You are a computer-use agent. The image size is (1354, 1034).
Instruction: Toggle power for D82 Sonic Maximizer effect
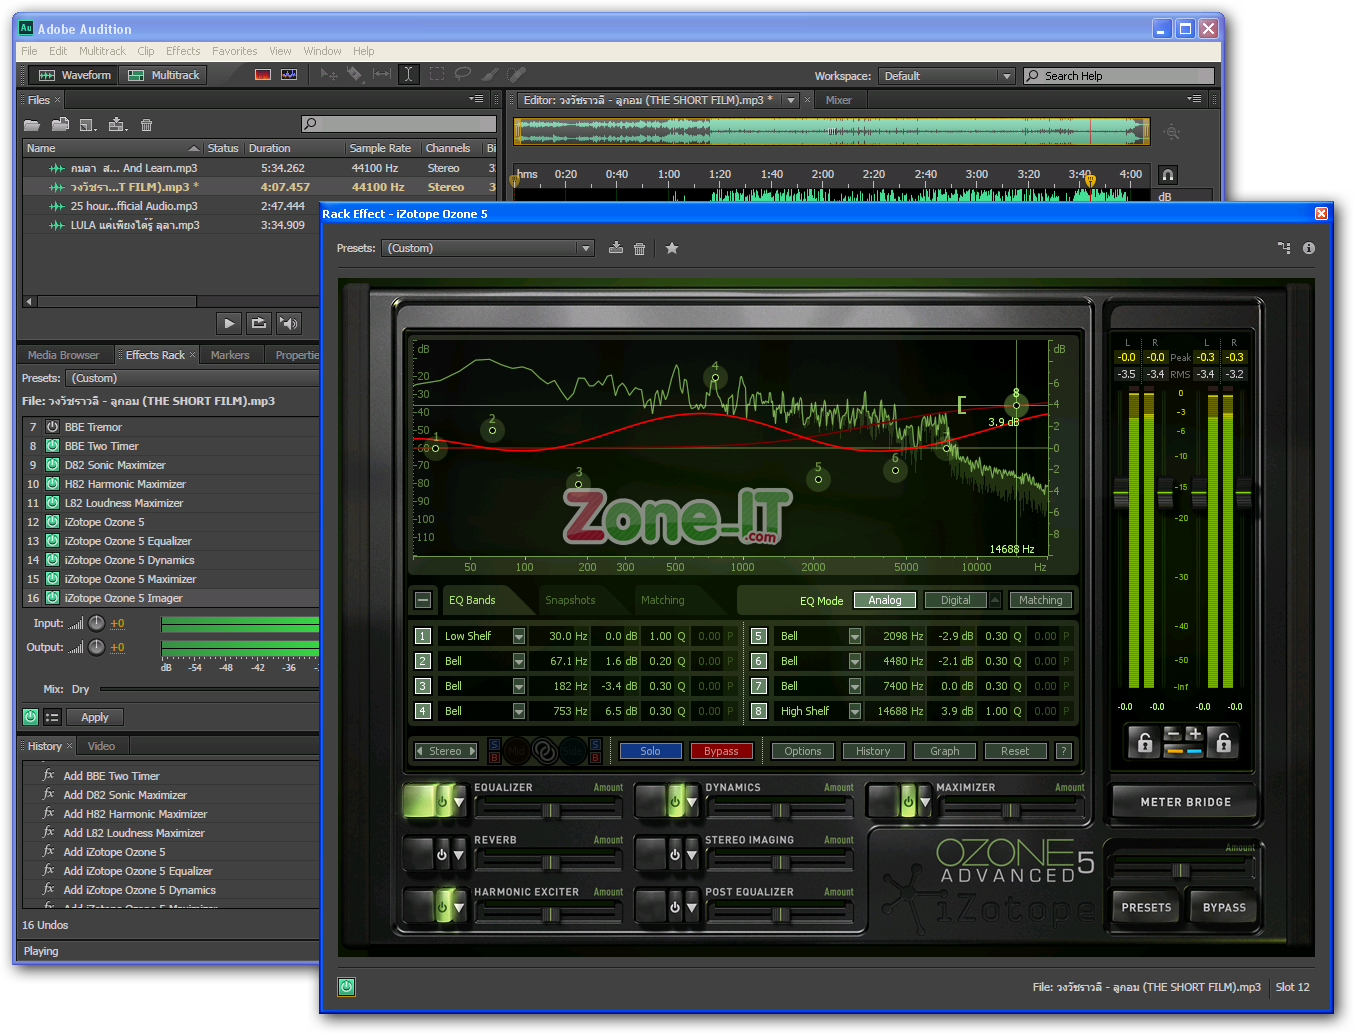(x=52, y=465)
